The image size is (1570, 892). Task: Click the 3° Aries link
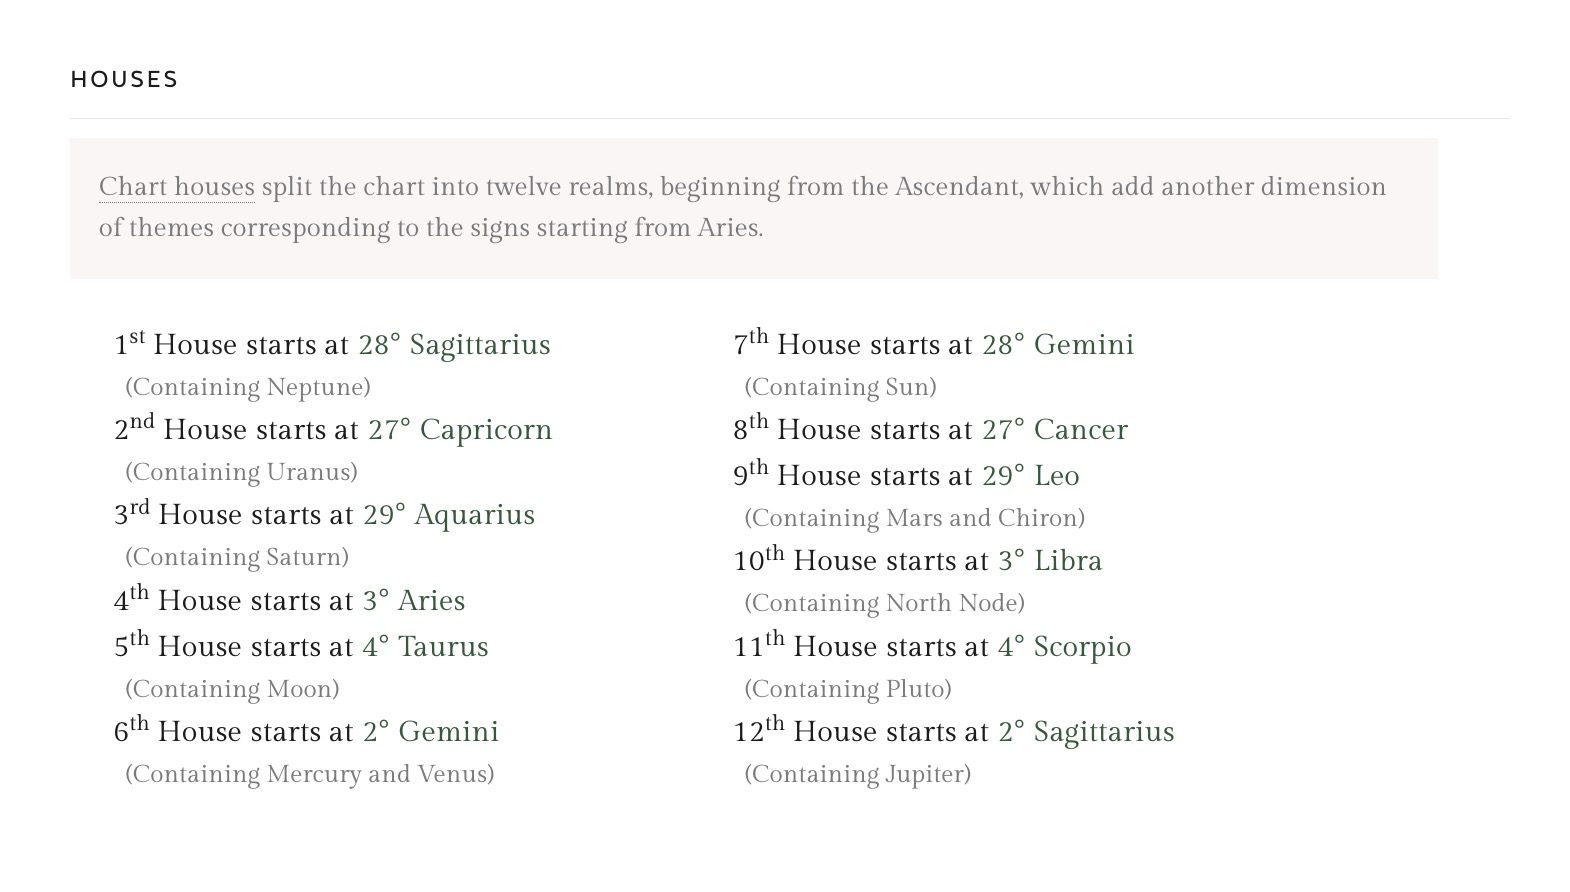(414, 601)
